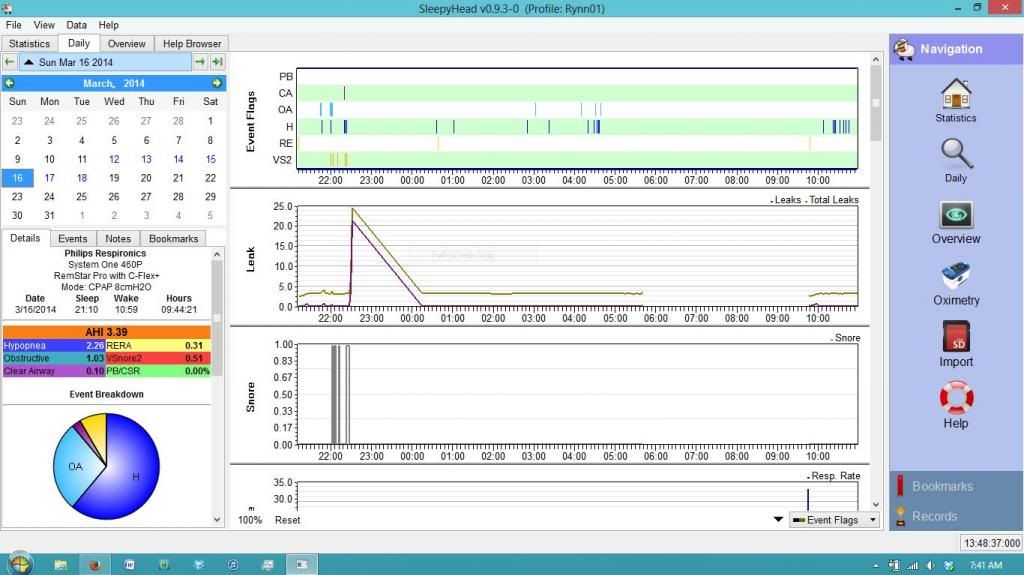Click Reset to restore graph zoom
Viewport: 1024px width, 575px height.
[x=287, y=520]
